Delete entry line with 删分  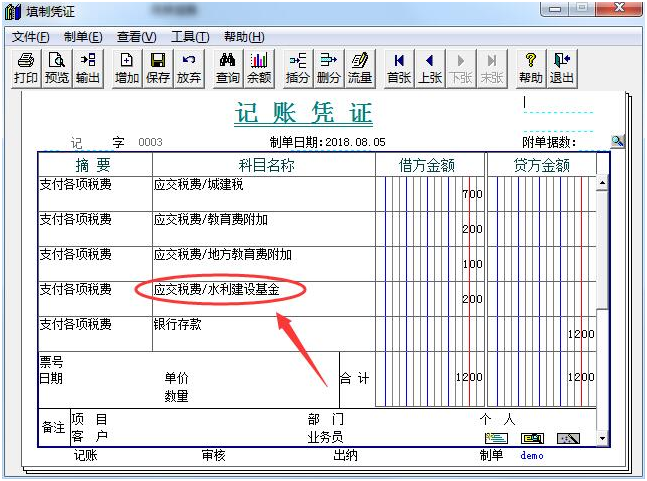[x=328, y=68]
